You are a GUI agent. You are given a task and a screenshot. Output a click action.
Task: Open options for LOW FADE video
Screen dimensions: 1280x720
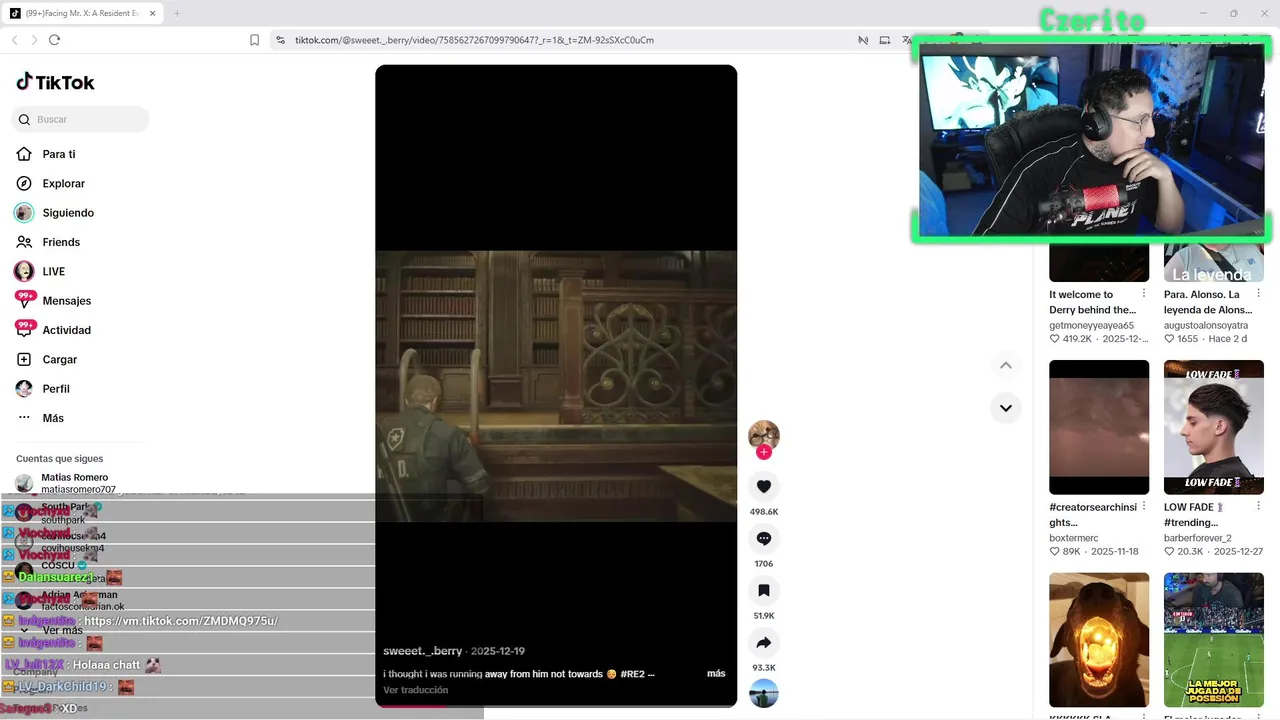(1258, 507)
